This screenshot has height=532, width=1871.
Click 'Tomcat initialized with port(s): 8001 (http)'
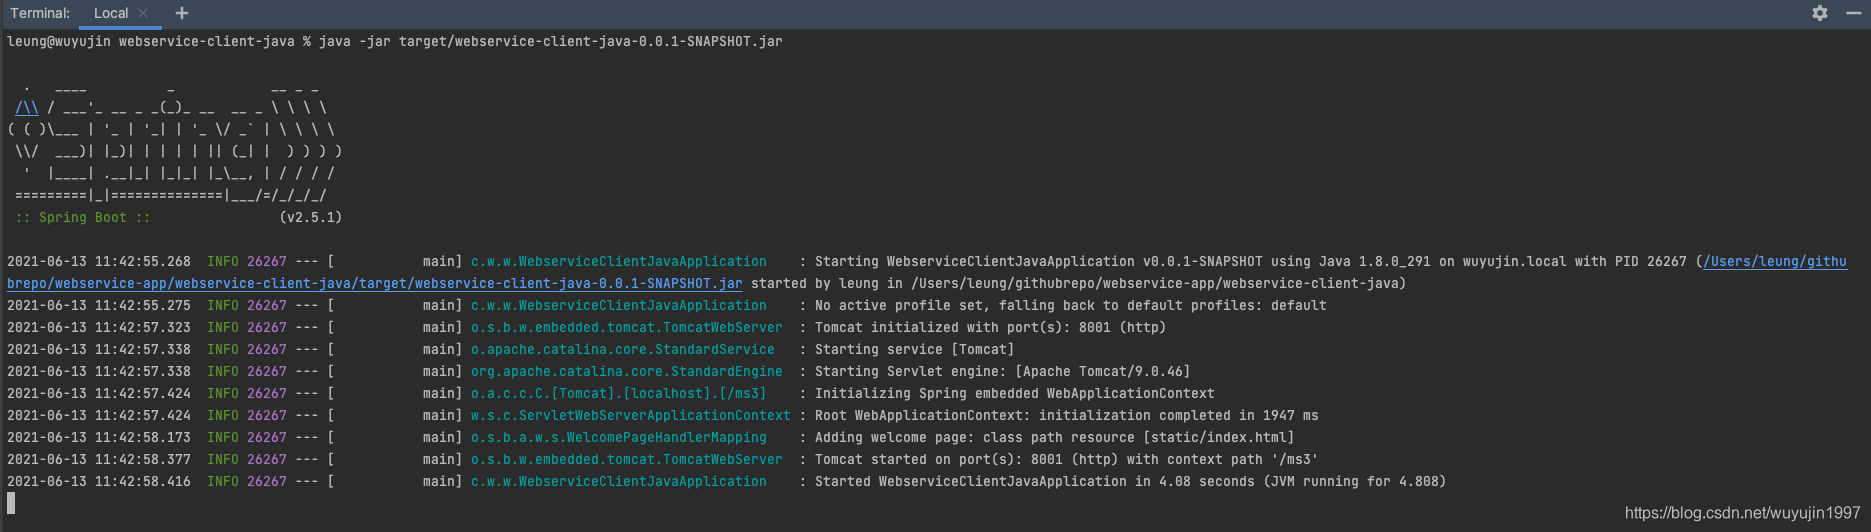tap(990, 327)
